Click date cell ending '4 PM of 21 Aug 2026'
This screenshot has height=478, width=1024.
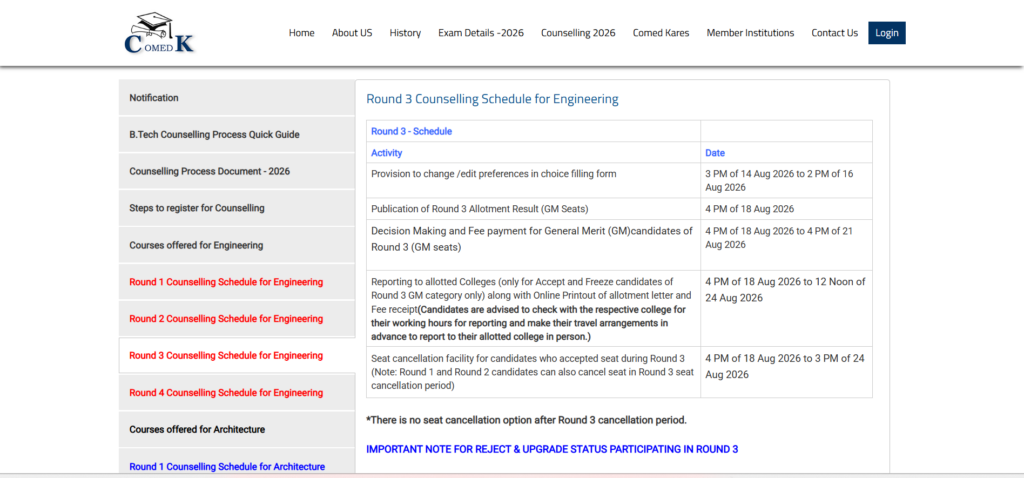[787, 245]
